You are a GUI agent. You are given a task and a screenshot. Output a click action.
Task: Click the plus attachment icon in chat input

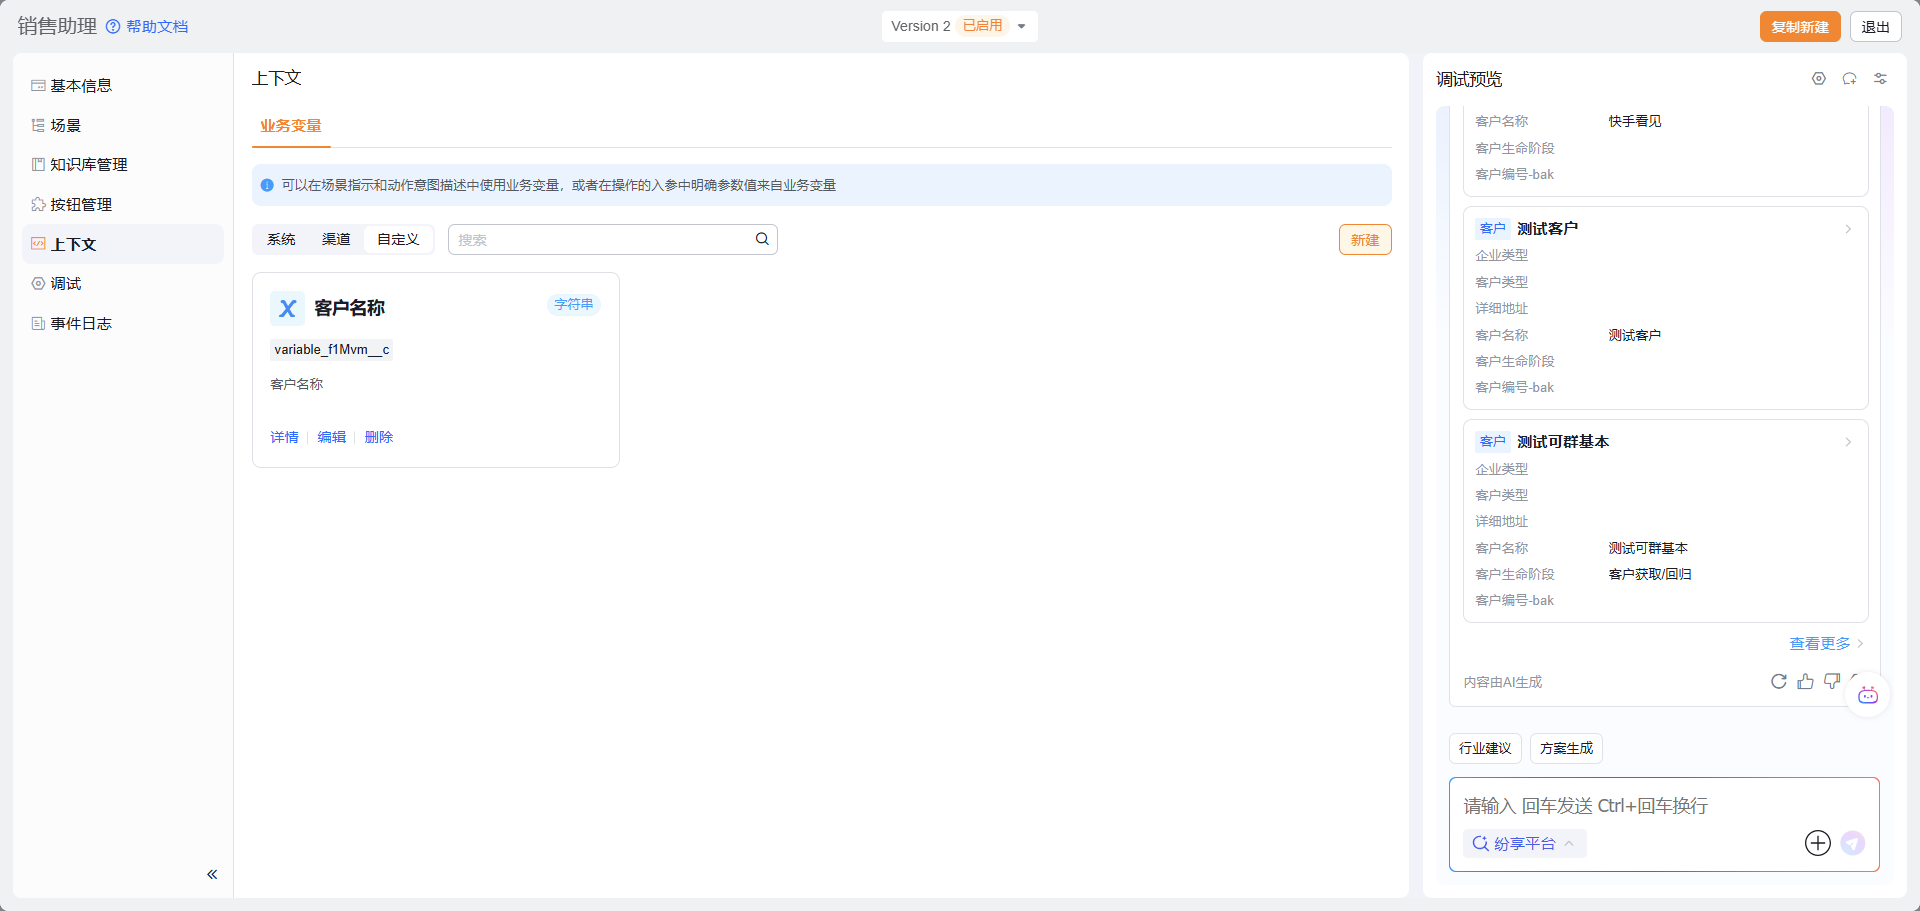pos(1817,843)
